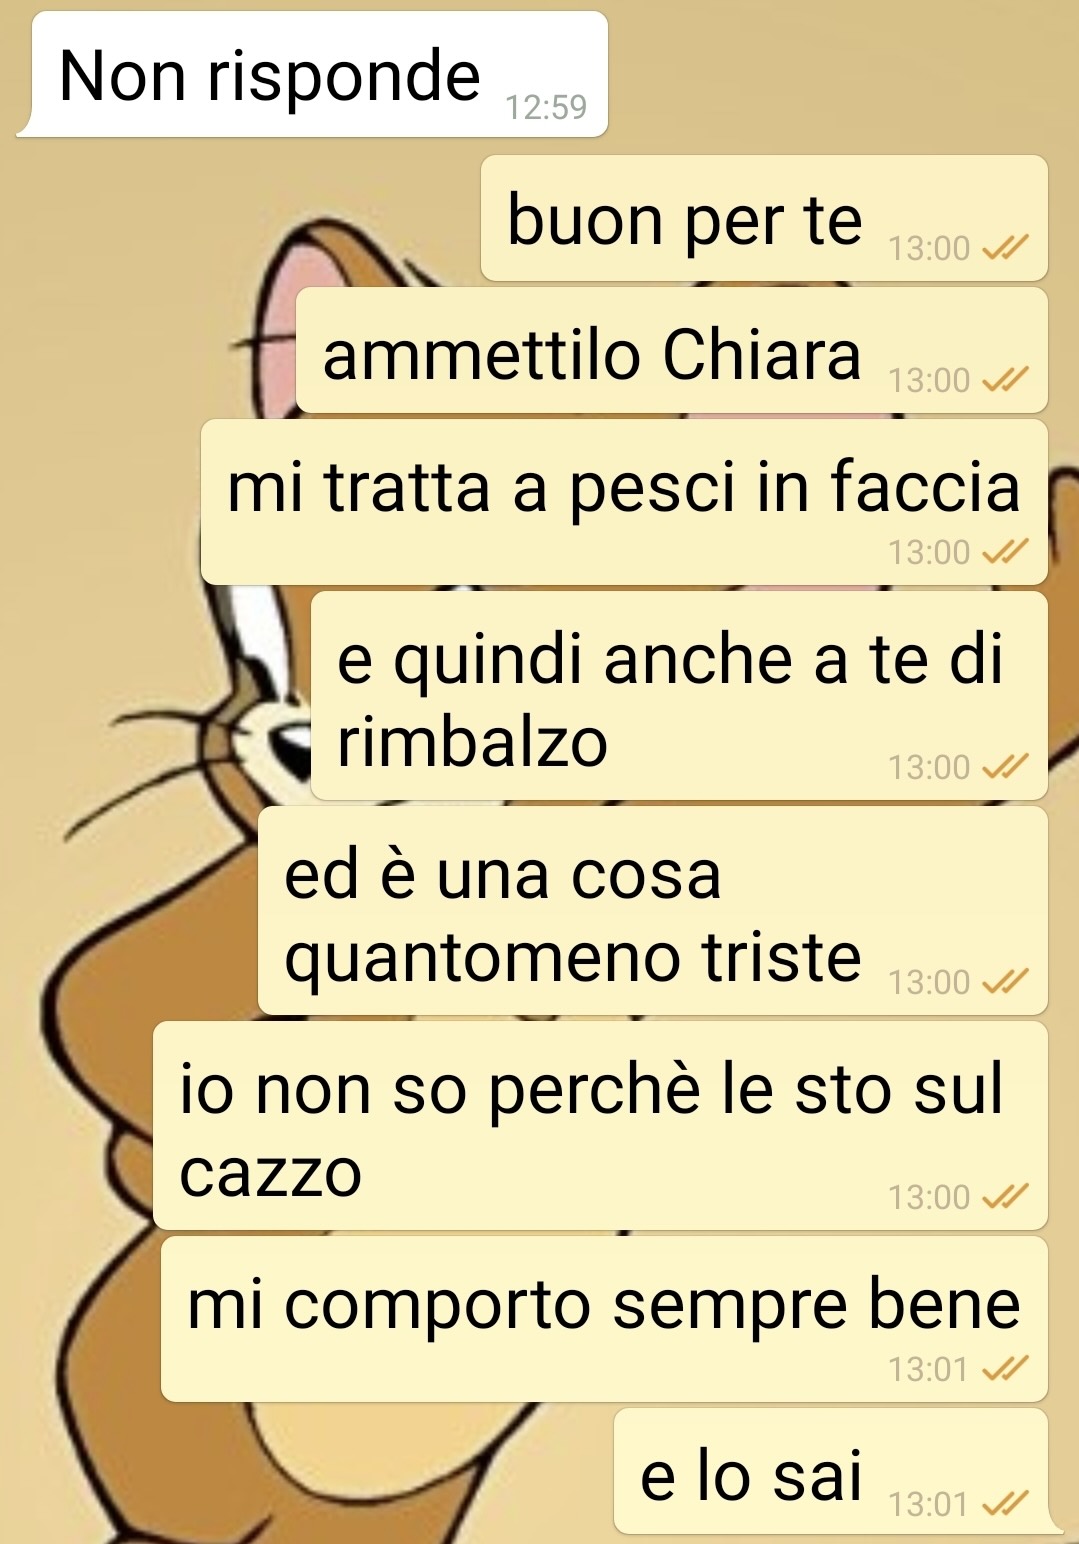
Task: Select the 'mi comporto sempre bene' message
Action: tap(604, 1319)
